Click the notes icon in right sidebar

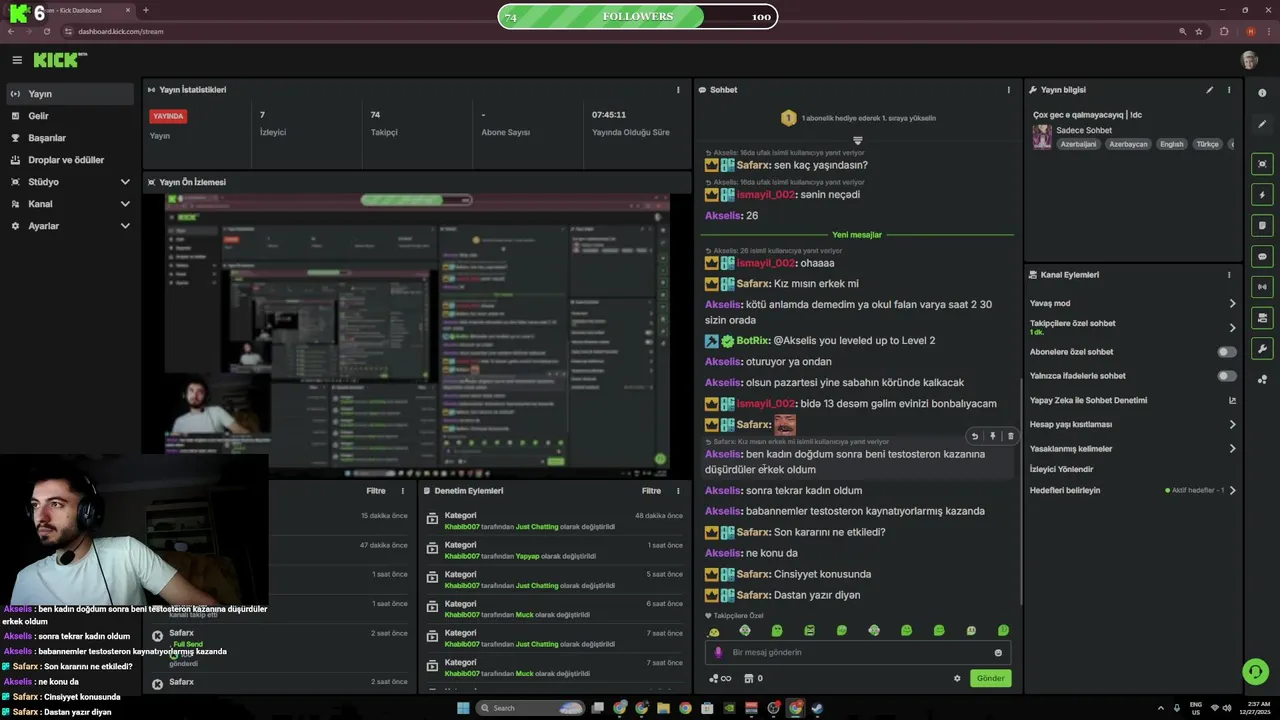tap(1262, 226)
